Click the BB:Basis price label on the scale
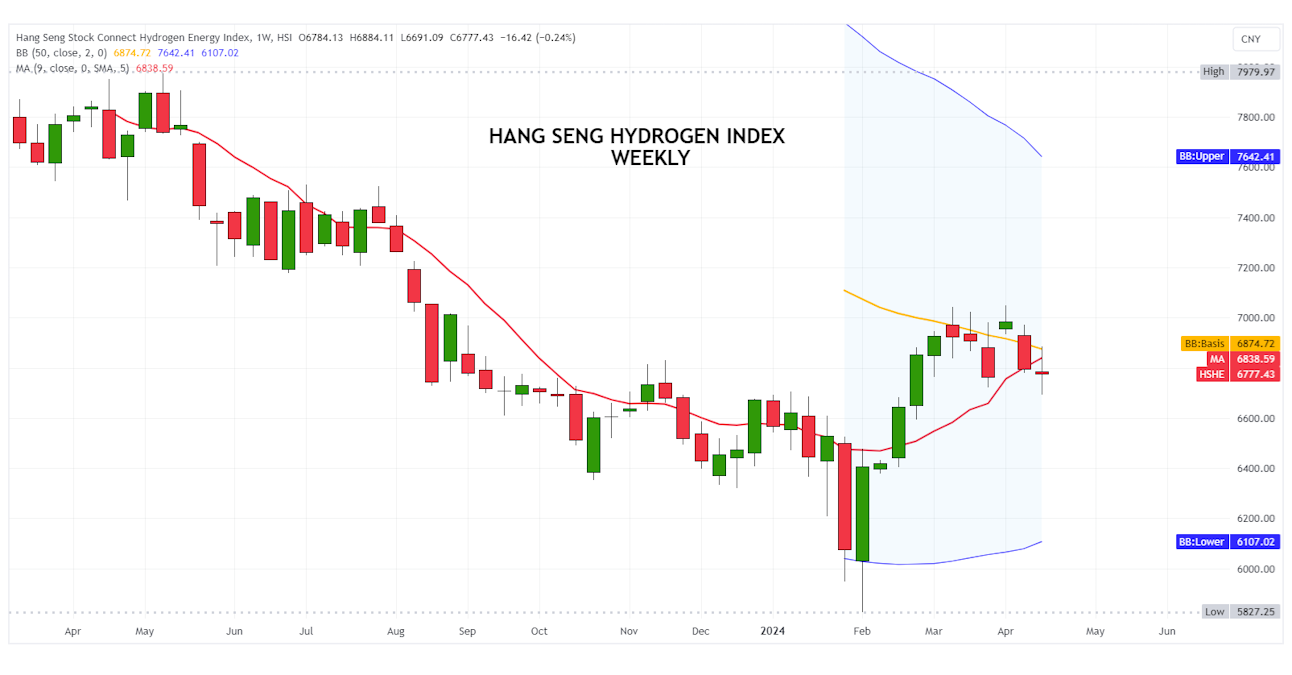The image size is (1292, 675). [x=1229, y=343]
